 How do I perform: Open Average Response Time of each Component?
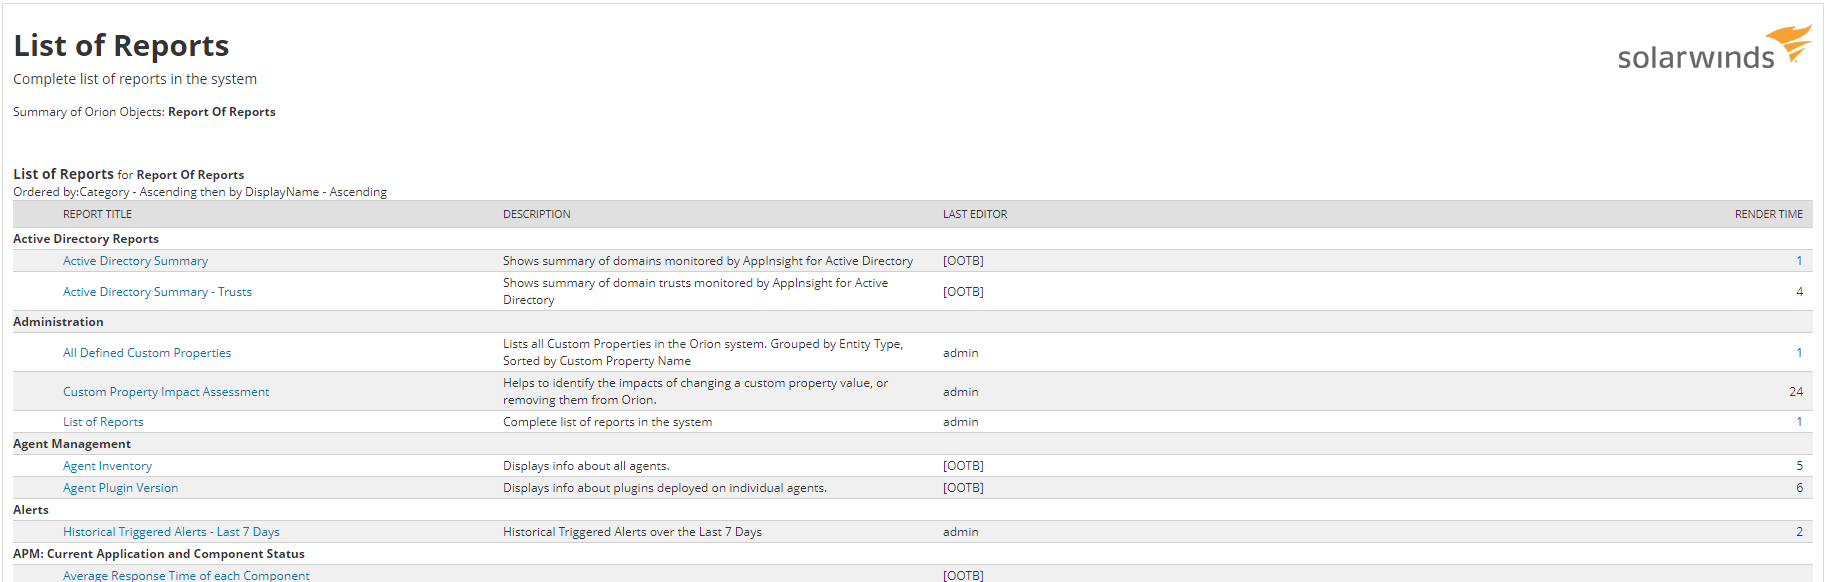click(x=186, y=575)
